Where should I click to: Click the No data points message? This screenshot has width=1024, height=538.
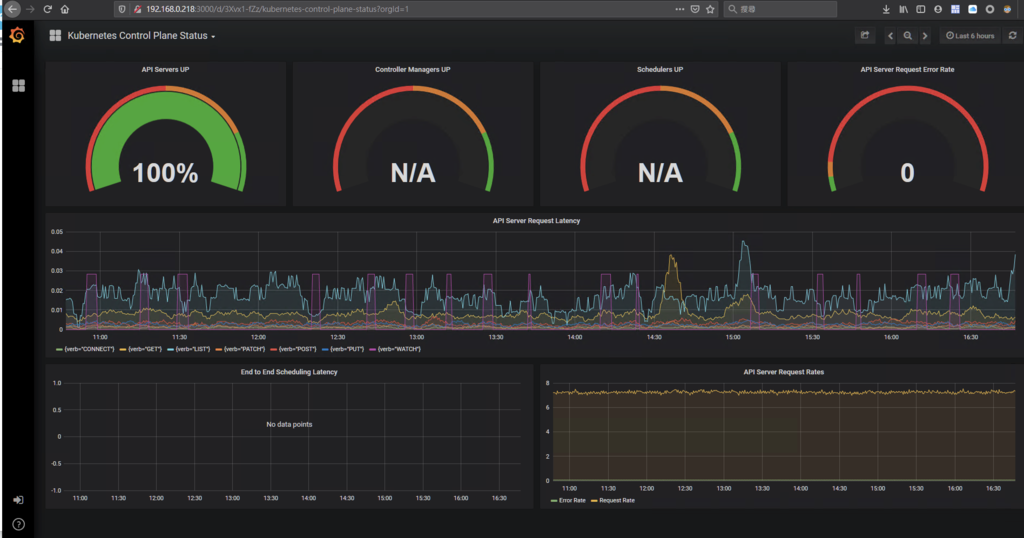tap(289, 424)
